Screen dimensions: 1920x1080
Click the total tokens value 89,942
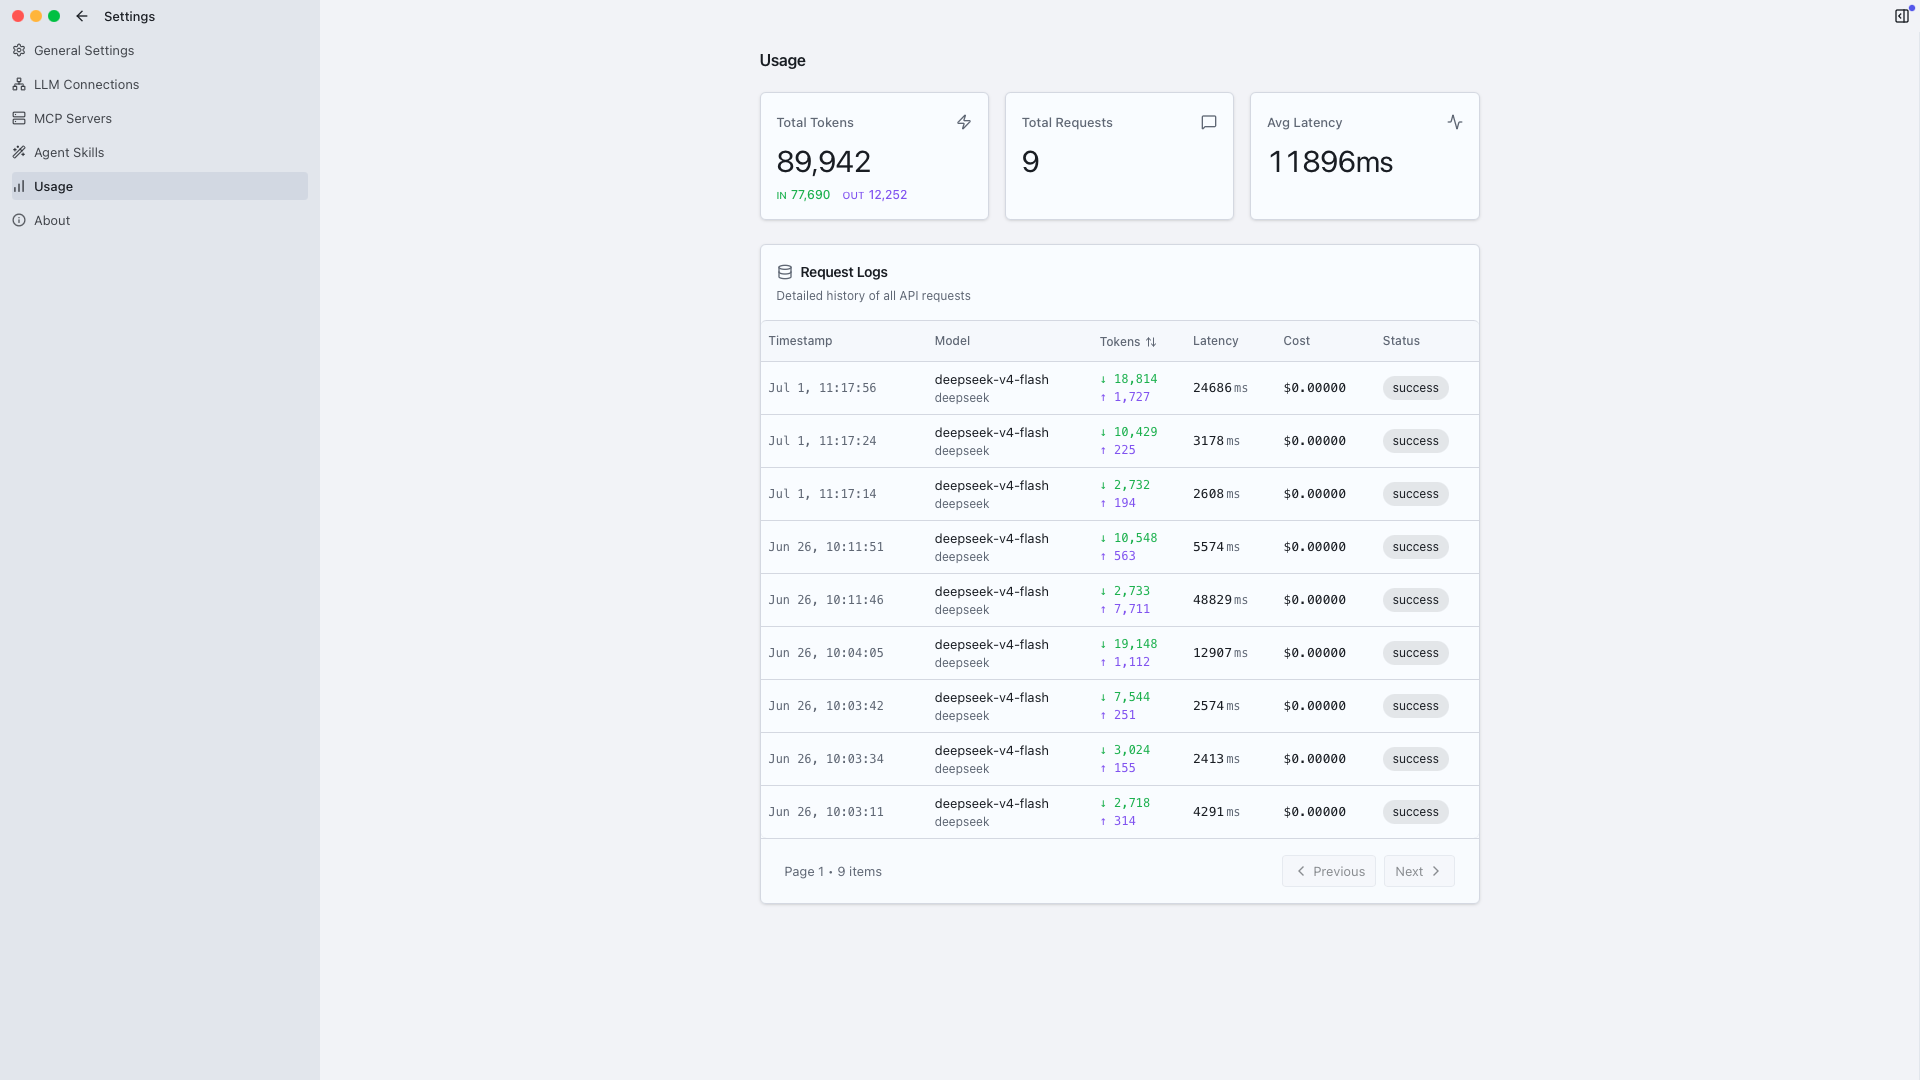coord(823,162)
